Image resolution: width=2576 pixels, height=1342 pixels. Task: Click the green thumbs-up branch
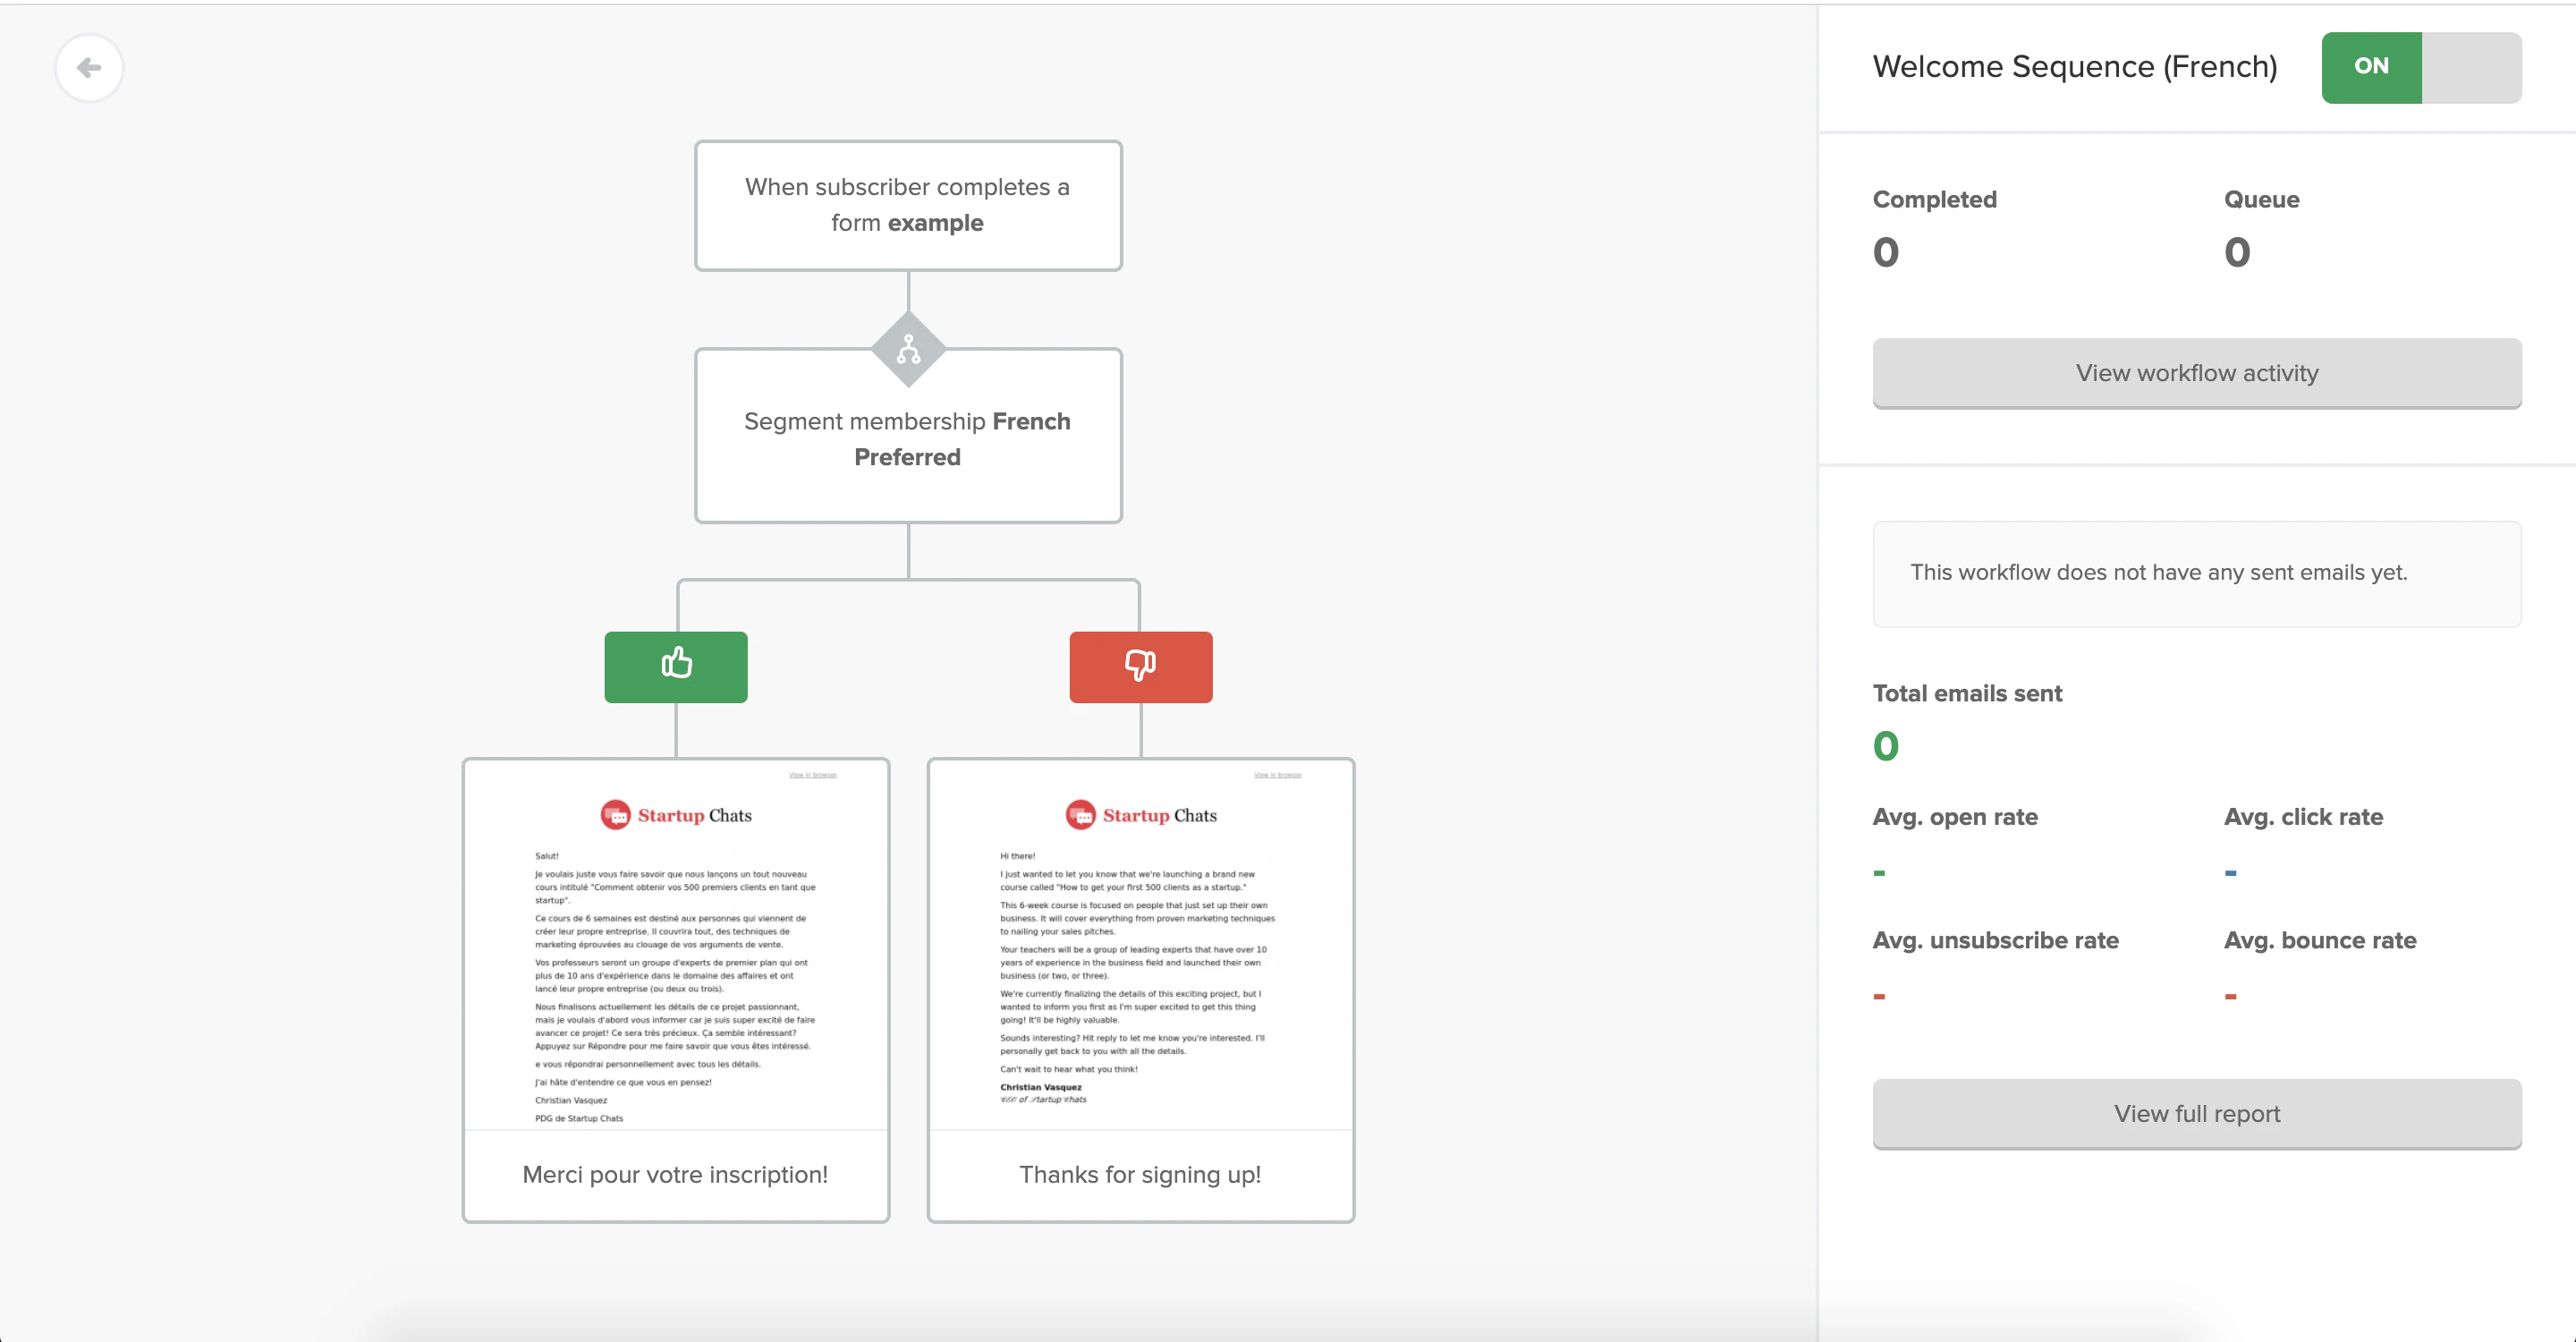(676, 666)
